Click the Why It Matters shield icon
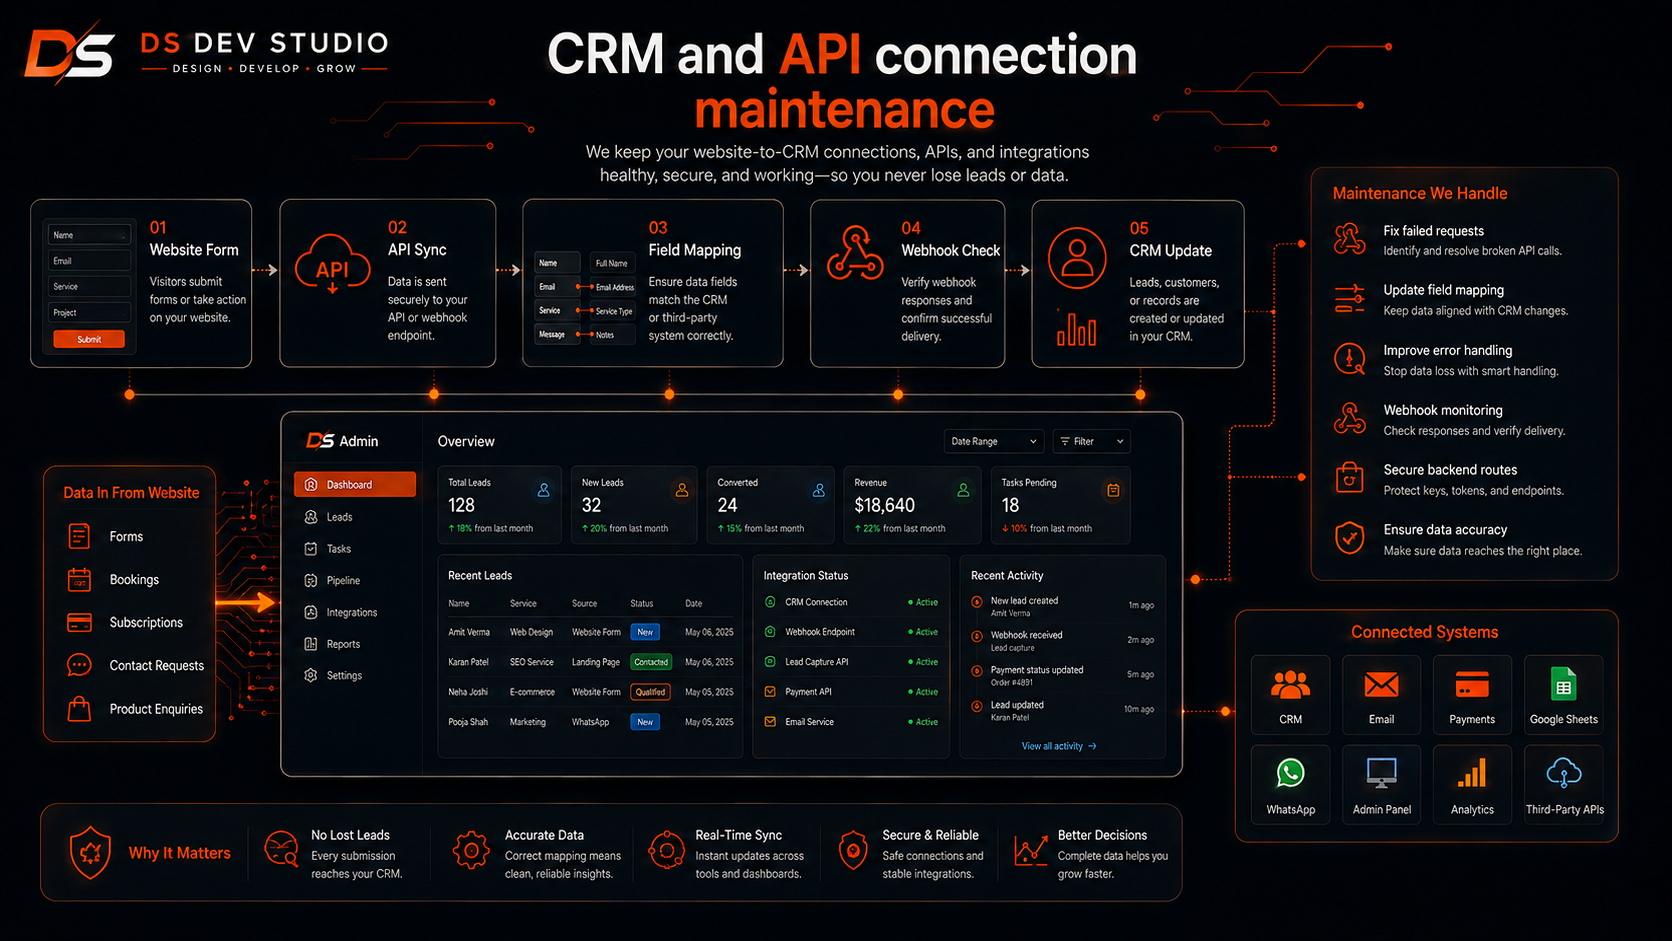This screenshot has width=1672, height=941. pyautogui.click(x=90, y=852)
